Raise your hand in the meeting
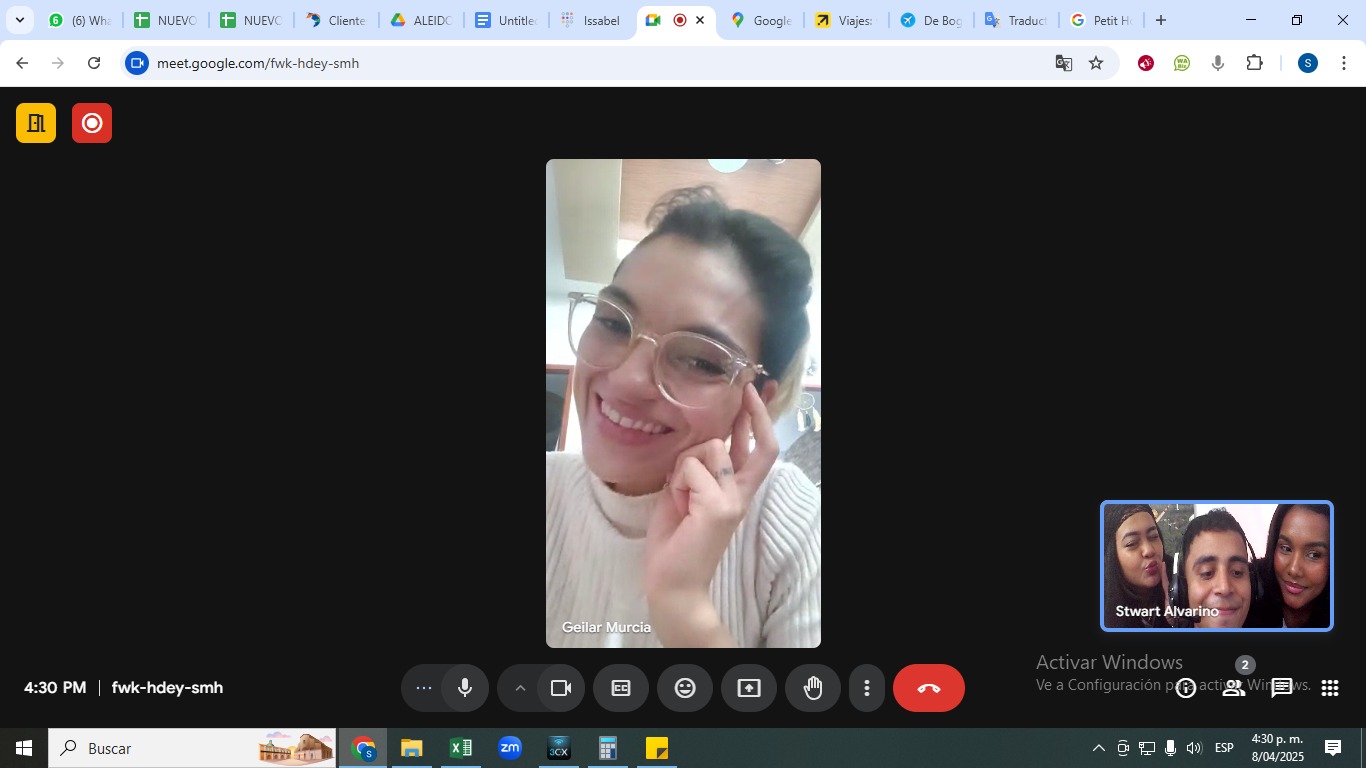Viewport: 1366px width, 768px height. [x=813, y=688]
